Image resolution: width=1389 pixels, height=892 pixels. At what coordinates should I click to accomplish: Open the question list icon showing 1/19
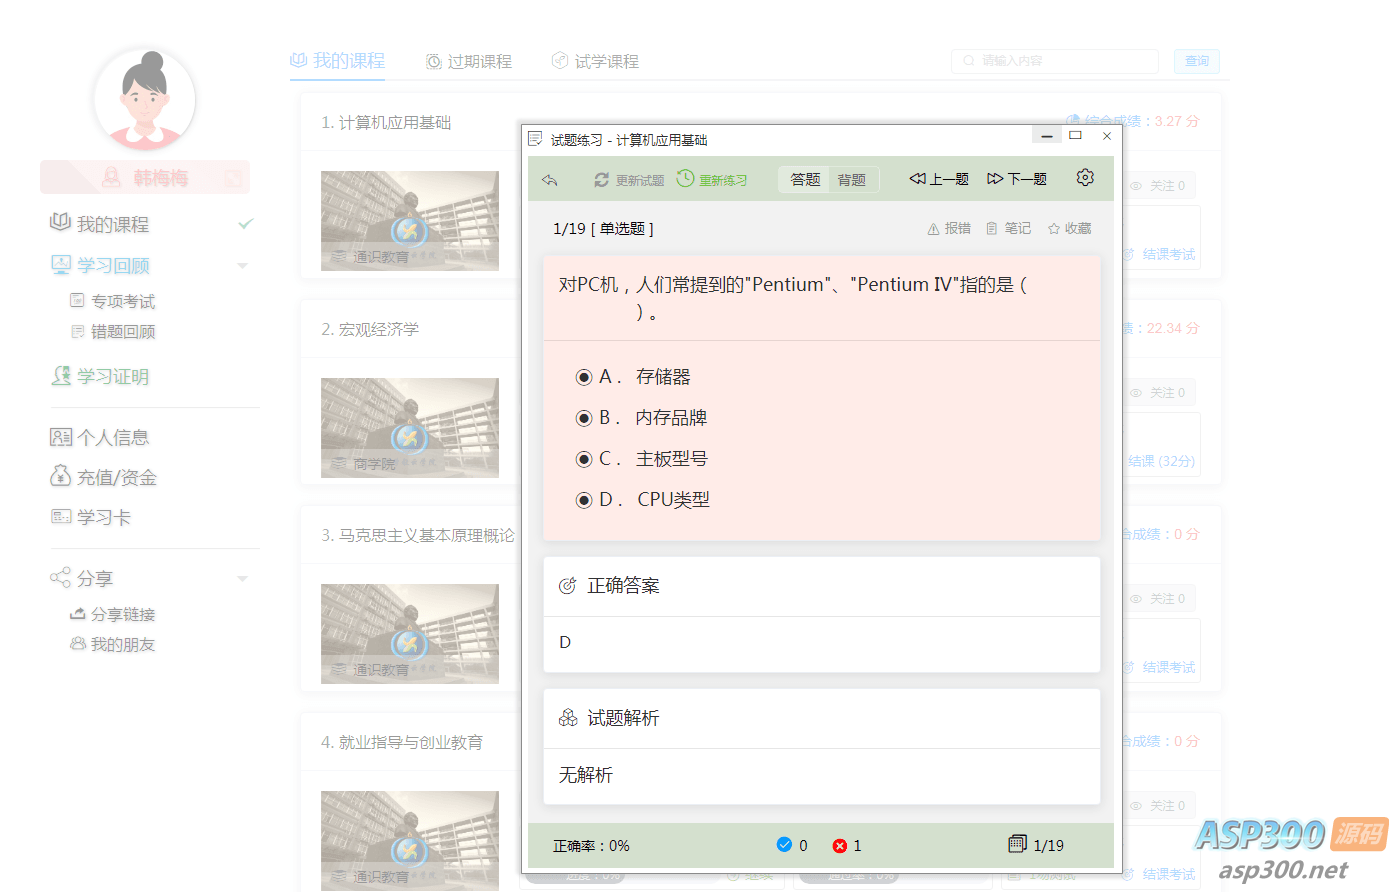coord(1017,844)
